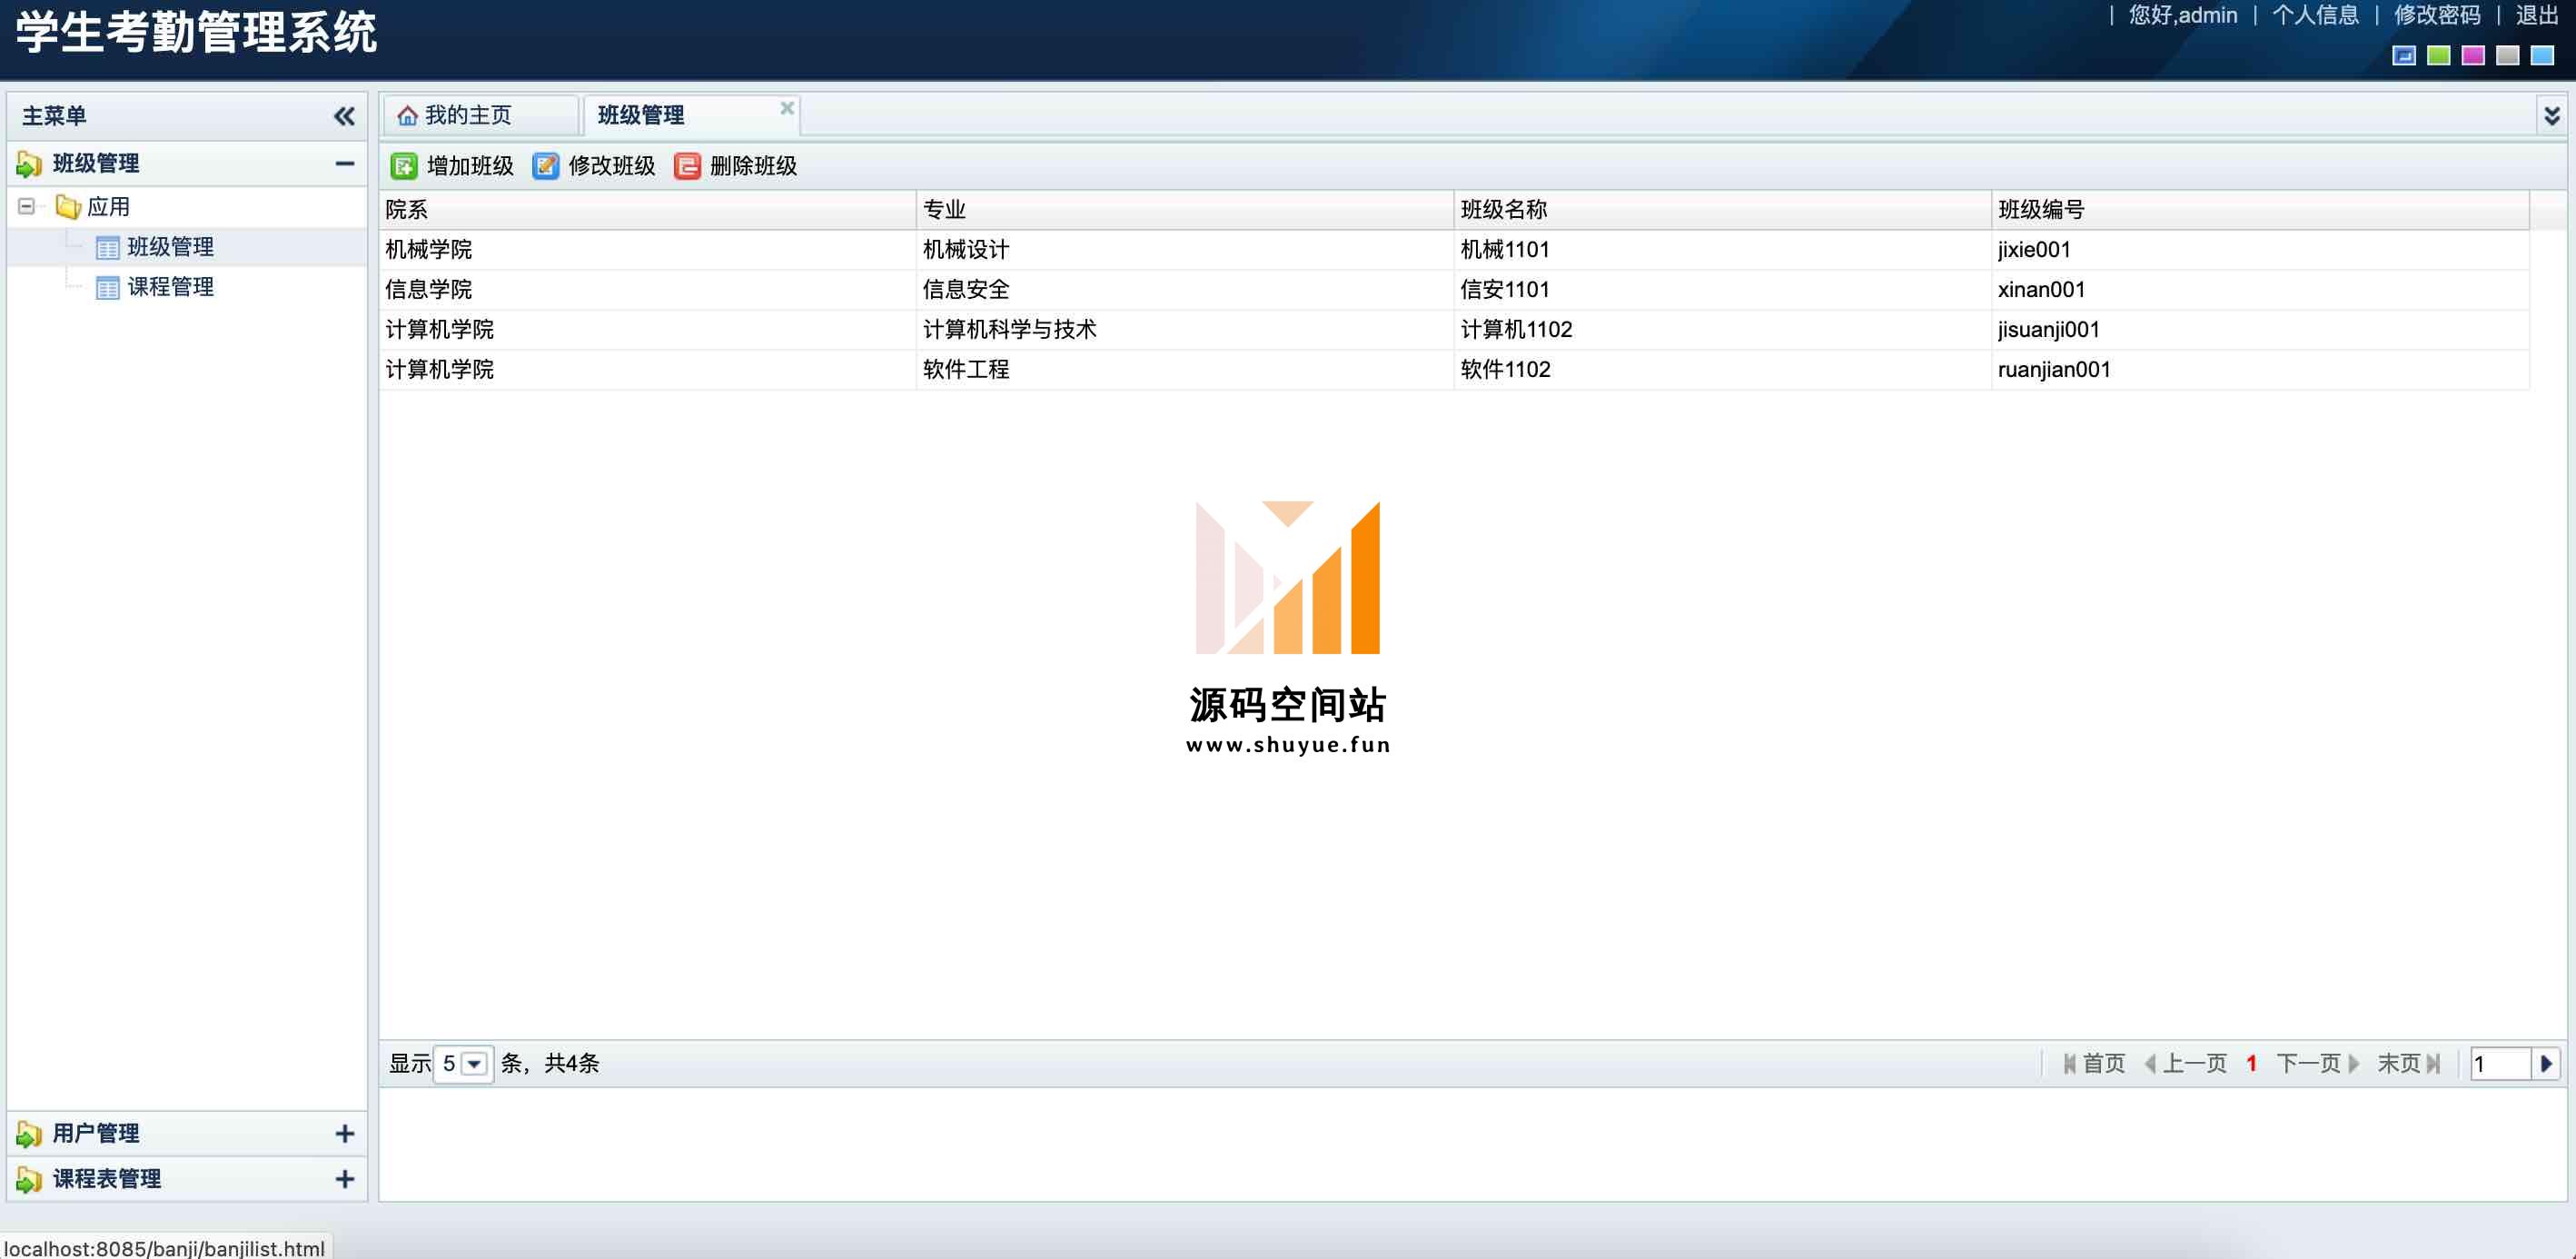Click page number 1 in pager
The height and width of the screenshot is (1259, 2576).
click(x=2251, y=1064)
